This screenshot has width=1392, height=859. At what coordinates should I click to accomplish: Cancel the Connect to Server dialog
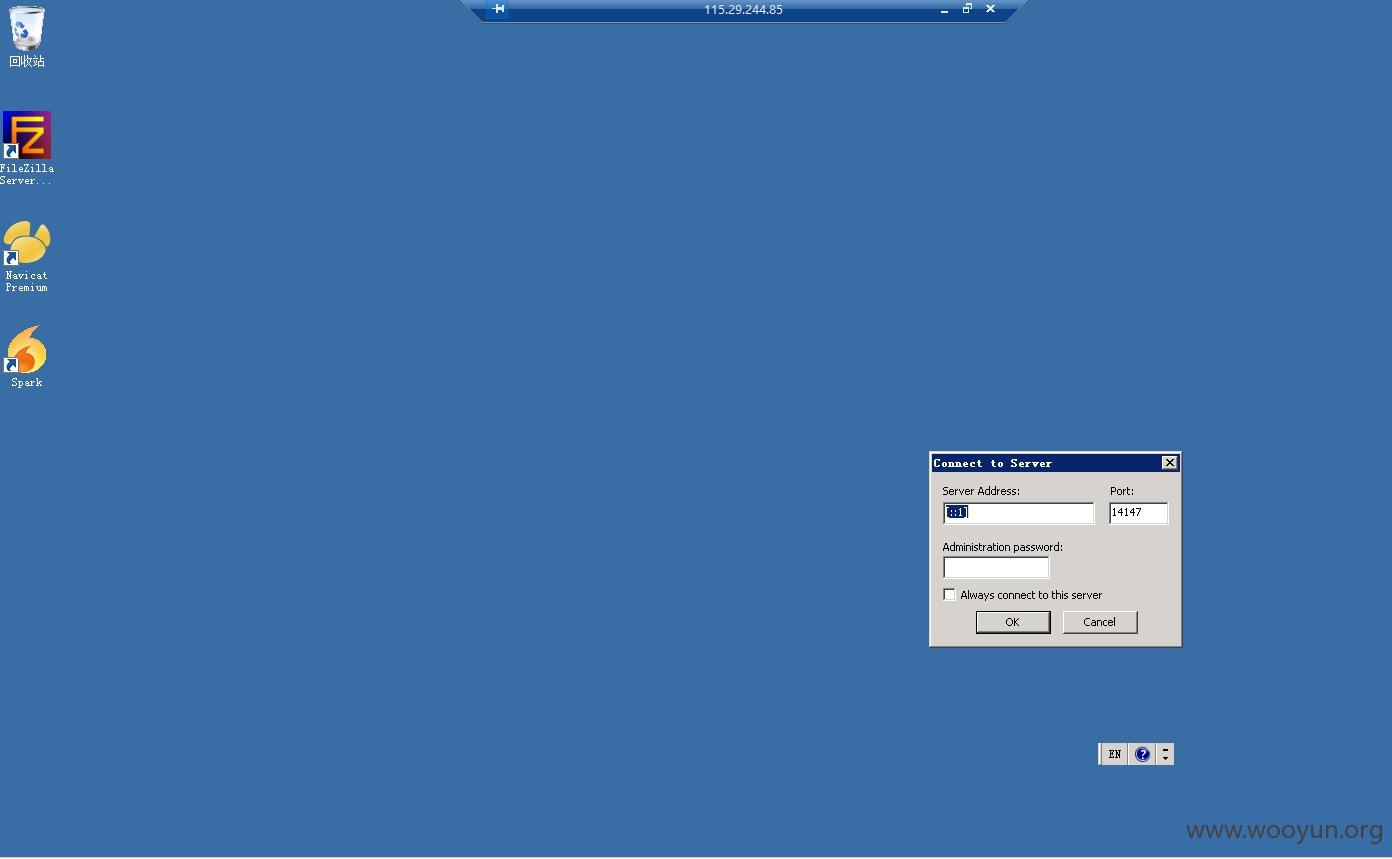coord(1100,622)
